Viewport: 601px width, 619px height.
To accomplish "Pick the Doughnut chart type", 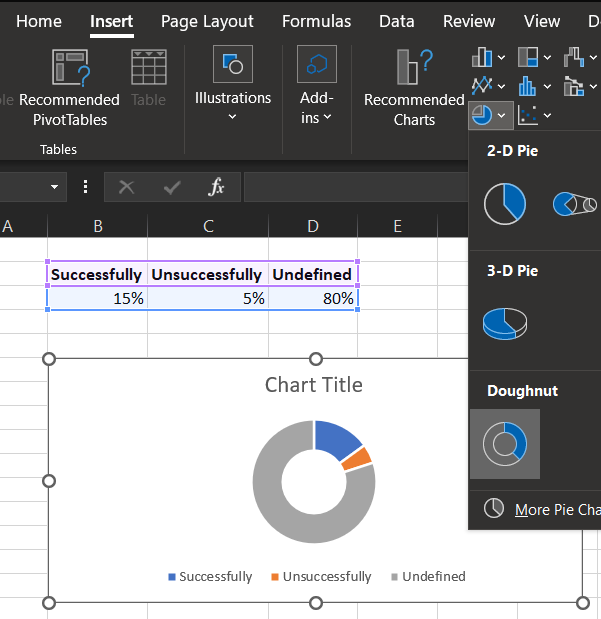I will [505, 443].
